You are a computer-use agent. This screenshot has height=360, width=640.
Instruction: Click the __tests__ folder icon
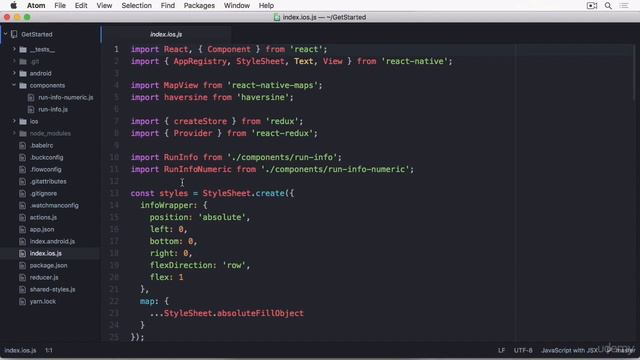pyautogui.click(x=23, y=49)
